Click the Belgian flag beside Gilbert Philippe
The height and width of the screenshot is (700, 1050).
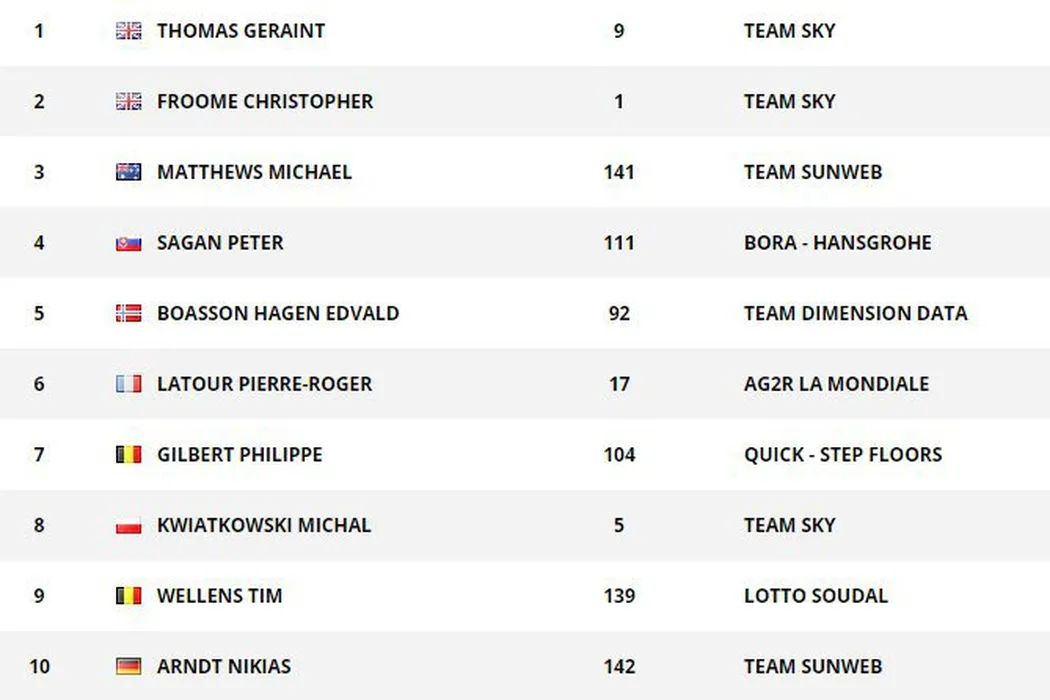coord(128,455)
